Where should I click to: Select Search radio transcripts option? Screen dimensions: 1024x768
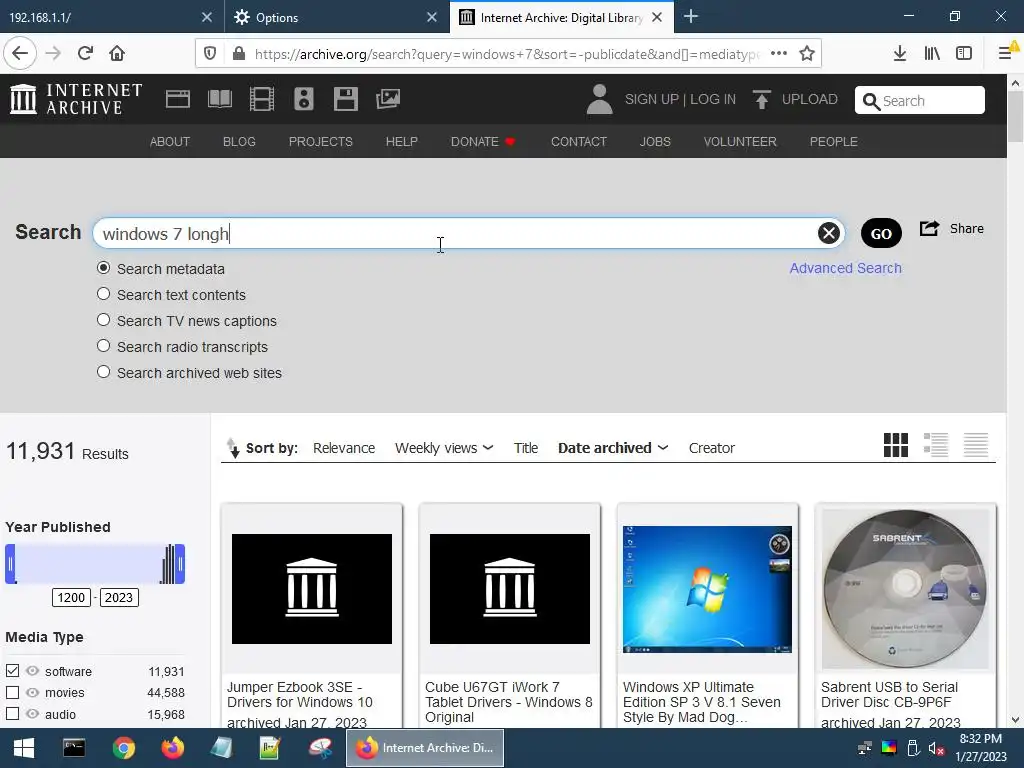pos(103,345)
